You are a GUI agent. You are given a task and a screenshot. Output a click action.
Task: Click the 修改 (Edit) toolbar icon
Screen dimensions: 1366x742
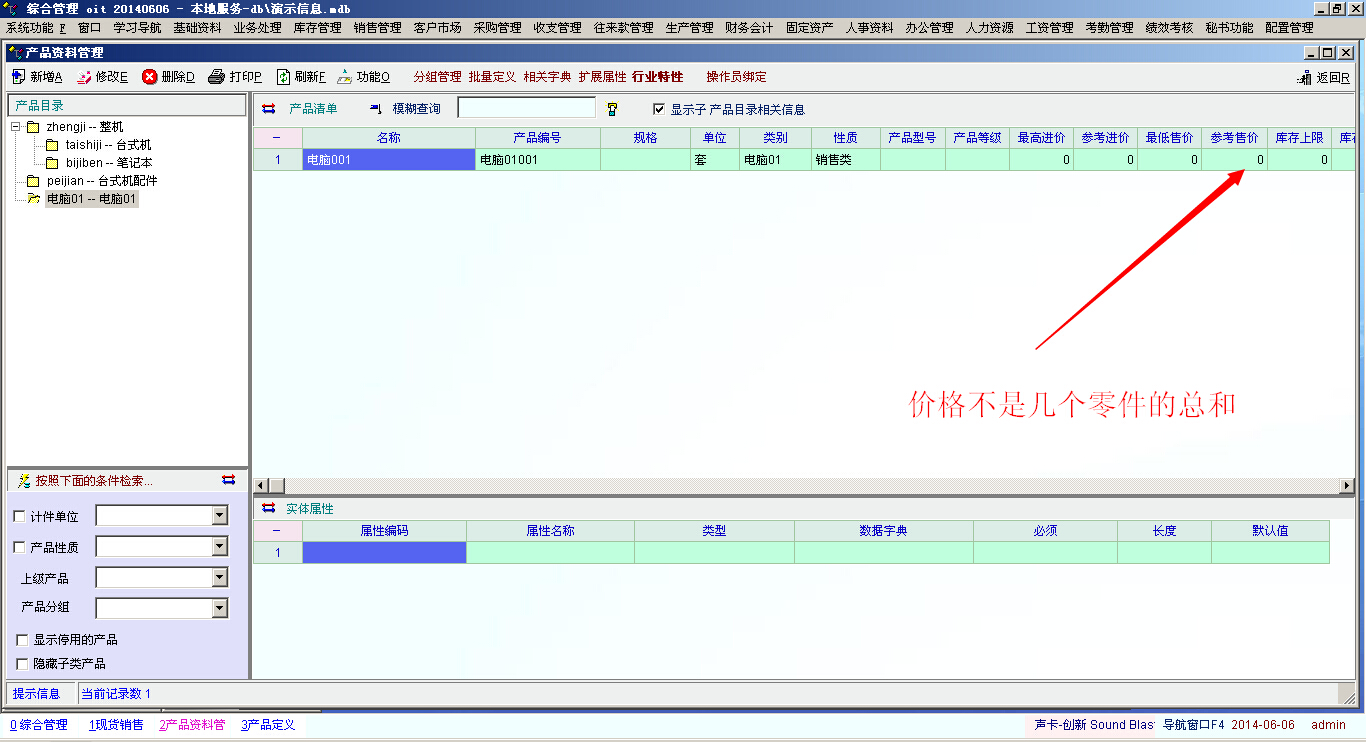click(84, 77)
